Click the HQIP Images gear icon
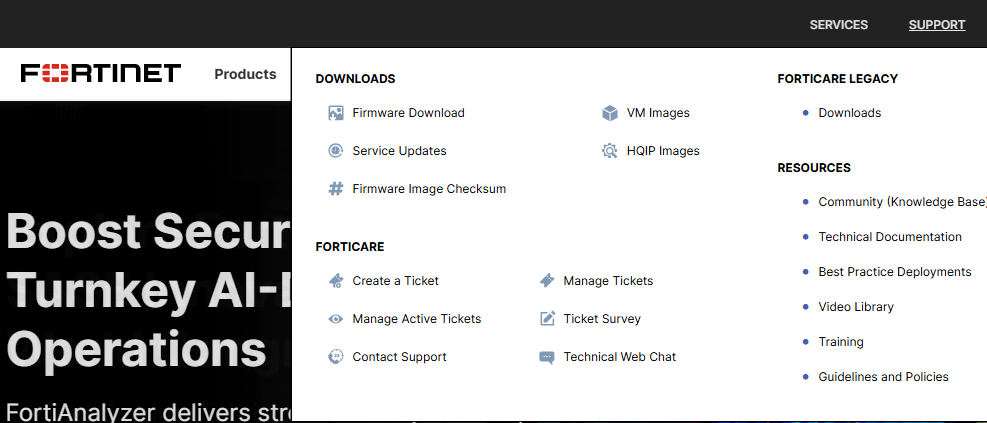The height and width of the screenshot is (423, 987). (x=610, y=151)
